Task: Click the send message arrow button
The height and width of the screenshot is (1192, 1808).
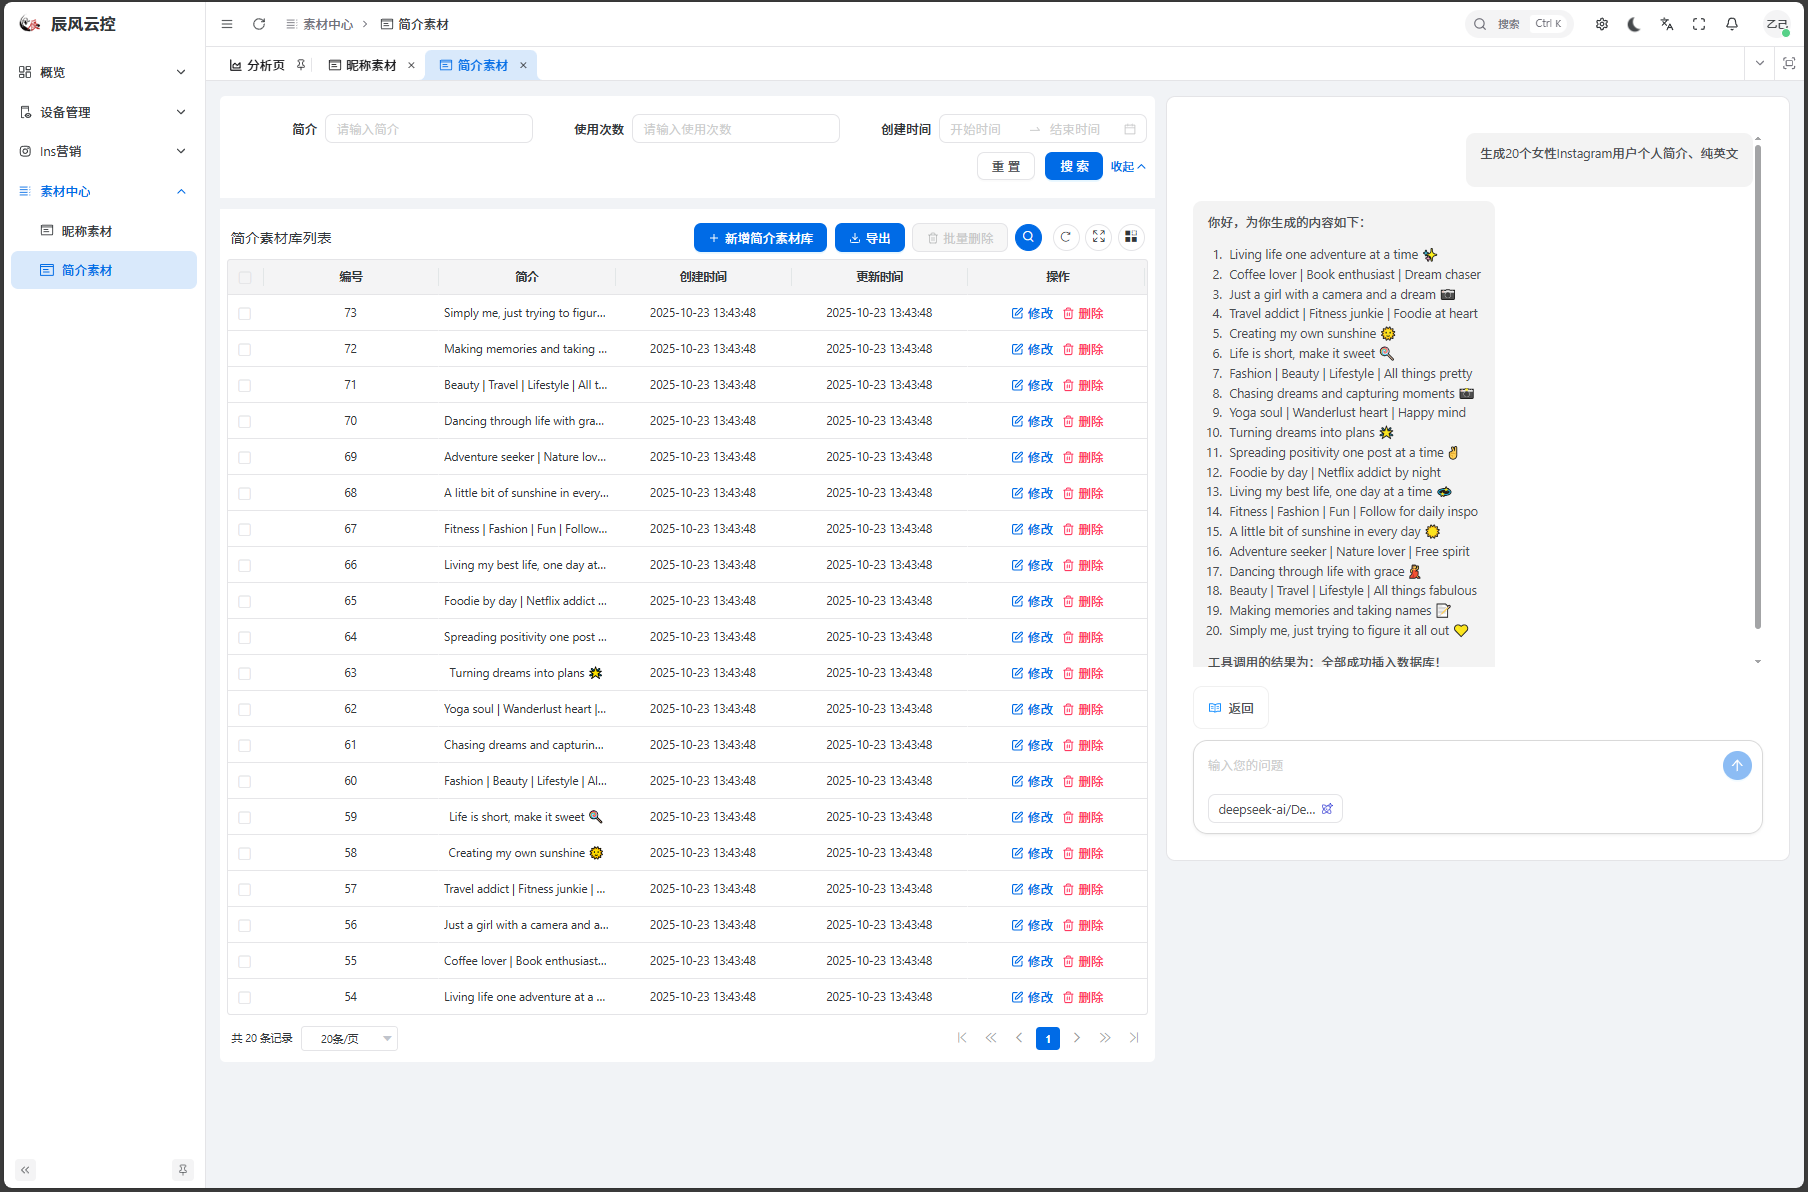Action: tap(1737, 766)
